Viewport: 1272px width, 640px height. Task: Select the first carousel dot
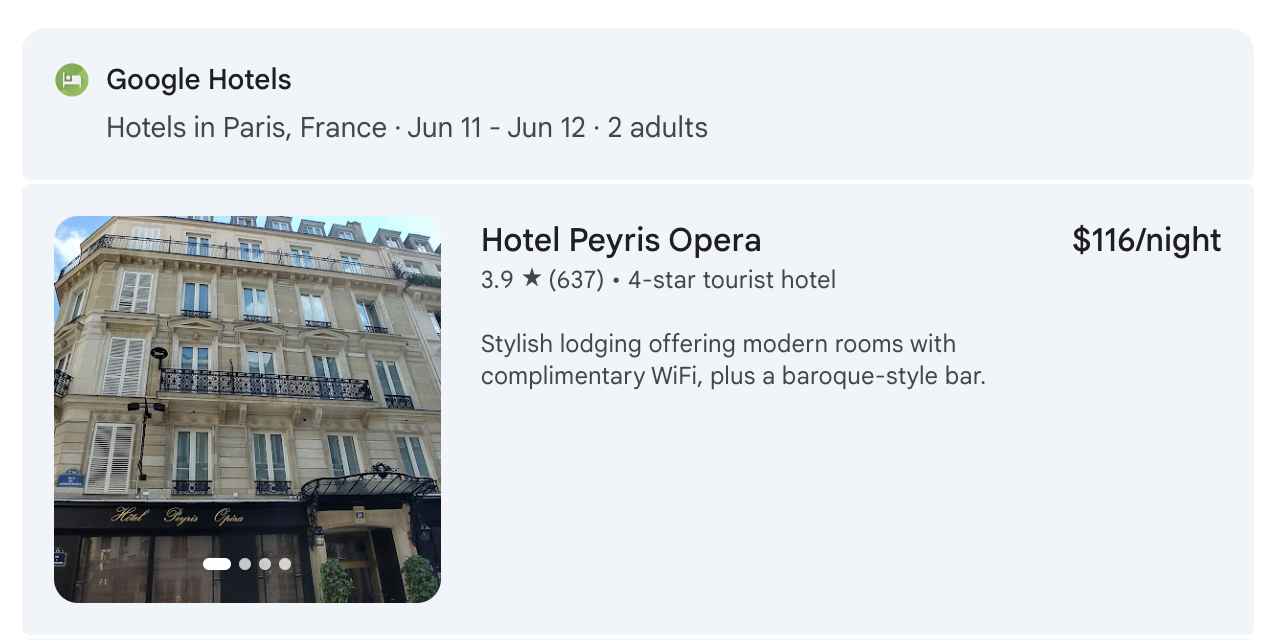pos(215,564)
